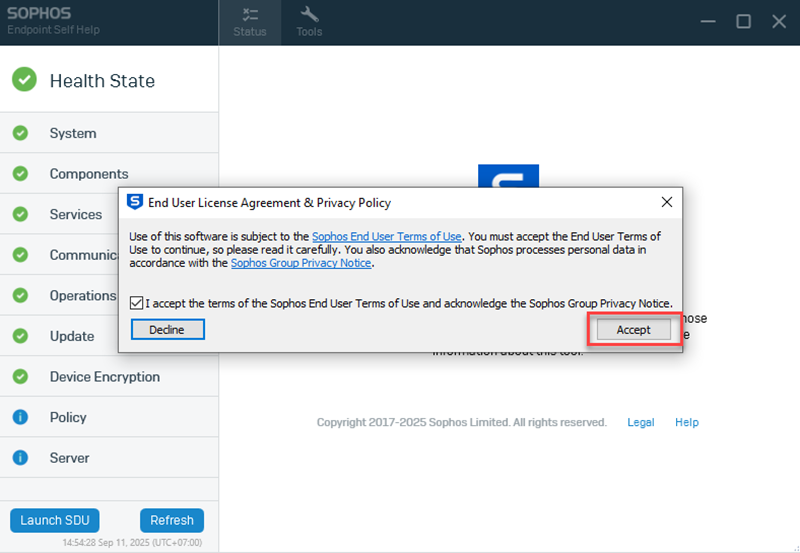Click the blue info icon beside Server
The height and width of the screenshot is (553, 800).
tap(20, 458)
